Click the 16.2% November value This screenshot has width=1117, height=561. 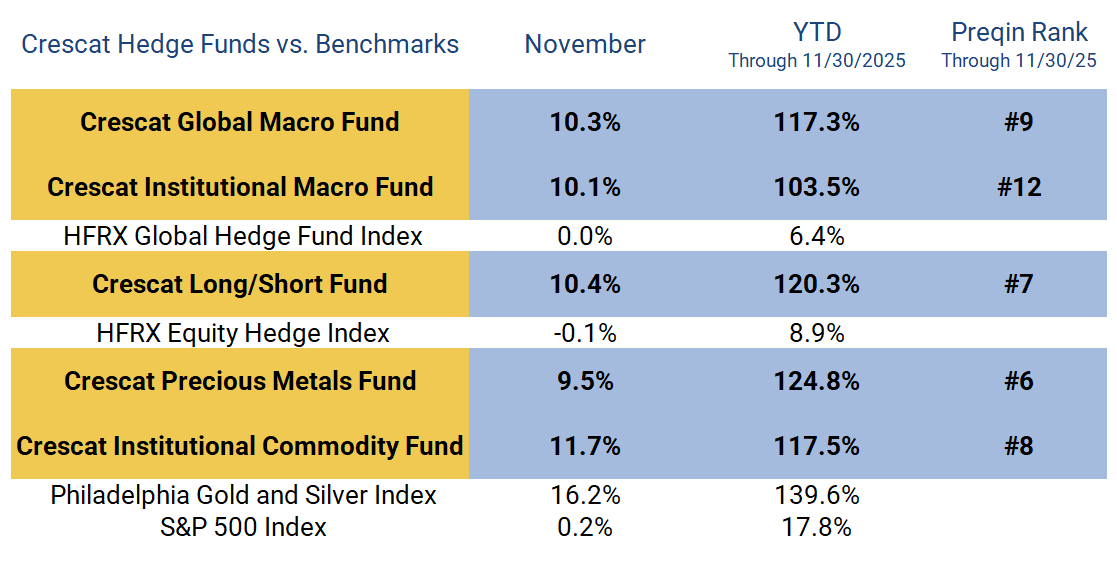[x=585, y=495]
